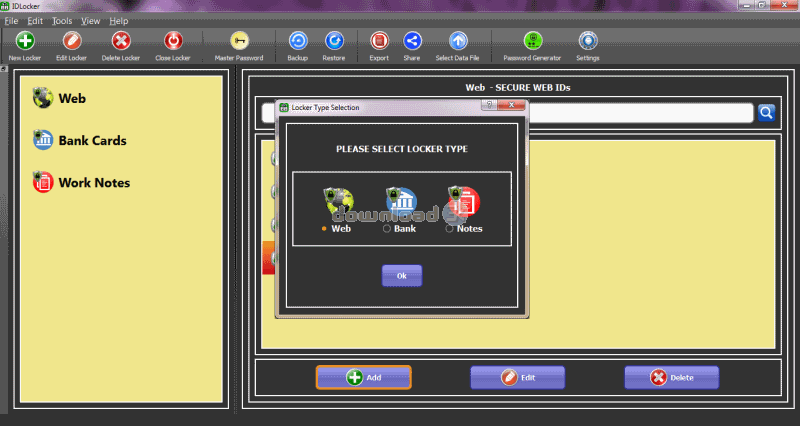Click the Edit Locker toolbar icon
800x426 pixels.
click(x=71, y=42)
